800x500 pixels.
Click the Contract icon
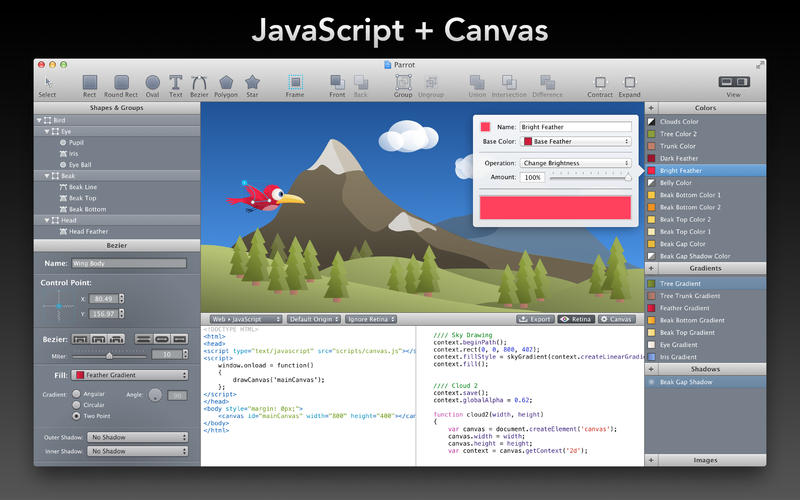pyautogui.click(x=600, y=83)
